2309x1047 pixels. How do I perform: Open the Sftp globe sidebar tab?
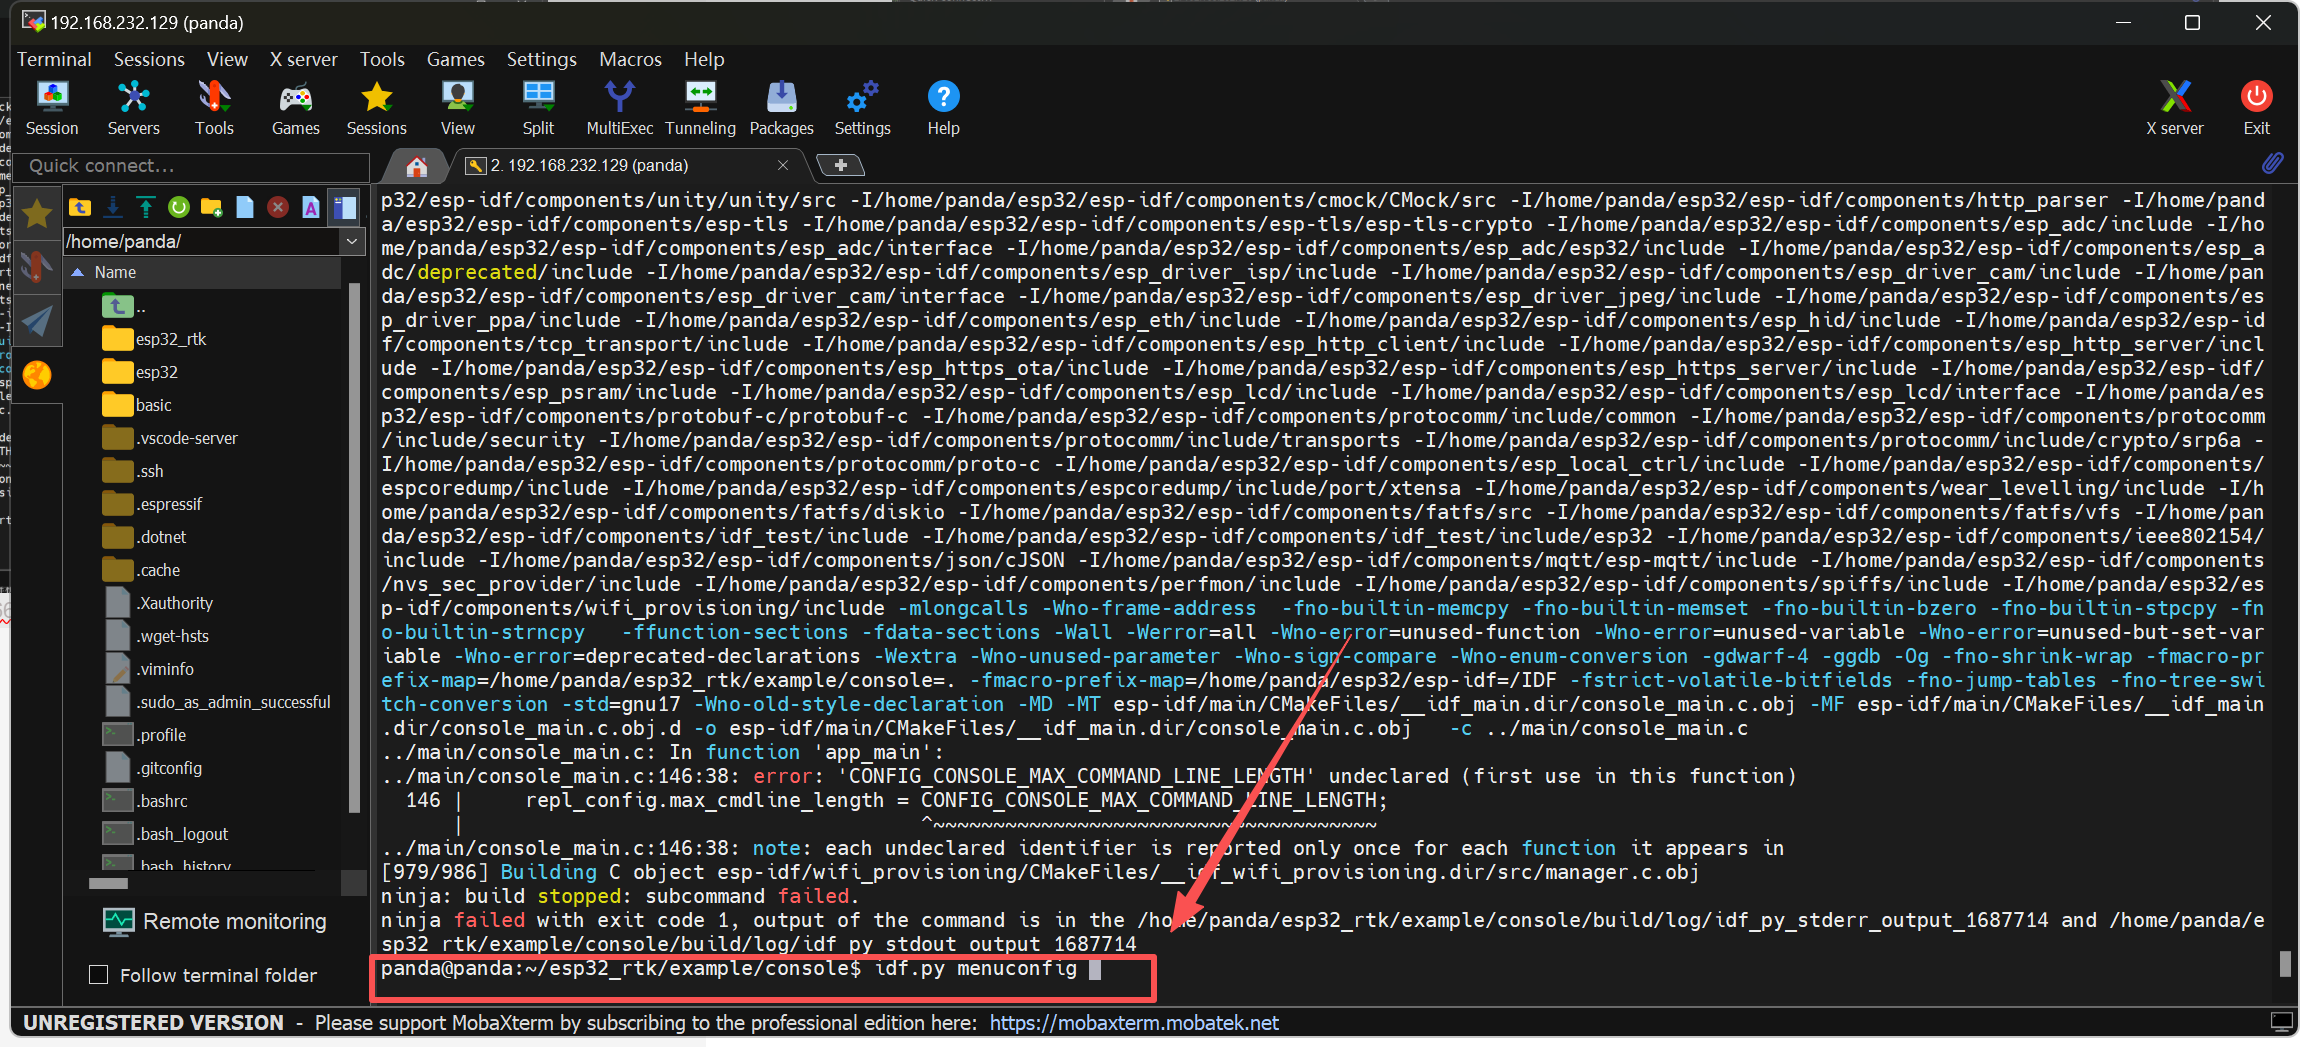[37, 375]
